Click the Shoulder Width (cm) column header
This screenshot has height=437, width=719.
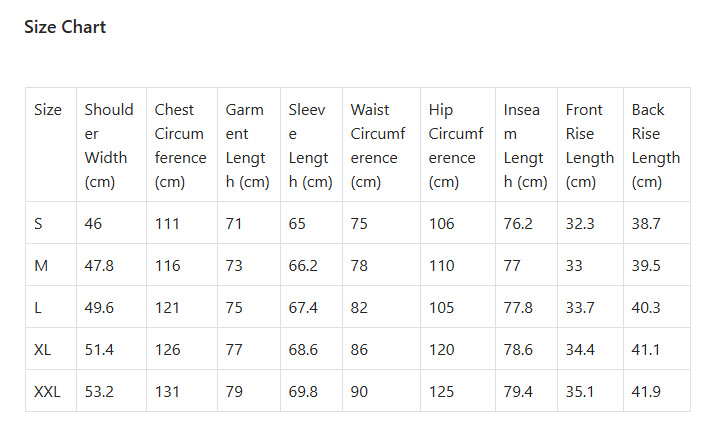point(108,145)
